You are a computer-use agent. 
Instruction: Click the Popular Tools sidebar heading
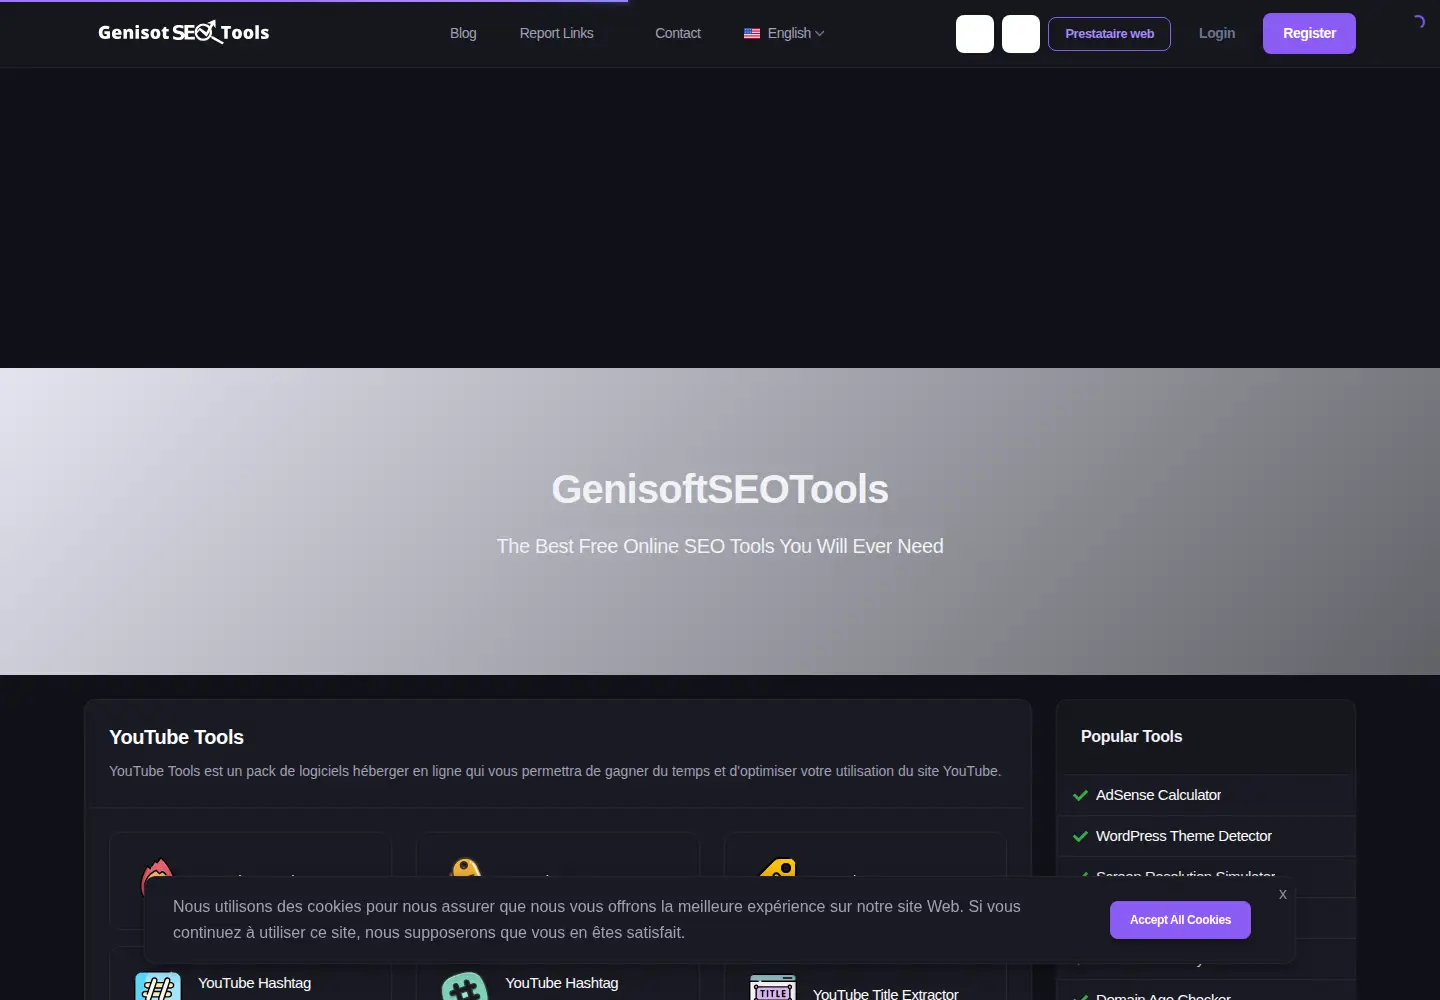(x=1131, y=736)
